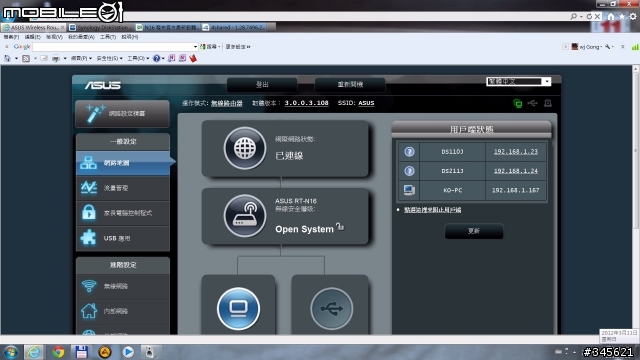Click the SSID ASUS link

coord(366,103)
